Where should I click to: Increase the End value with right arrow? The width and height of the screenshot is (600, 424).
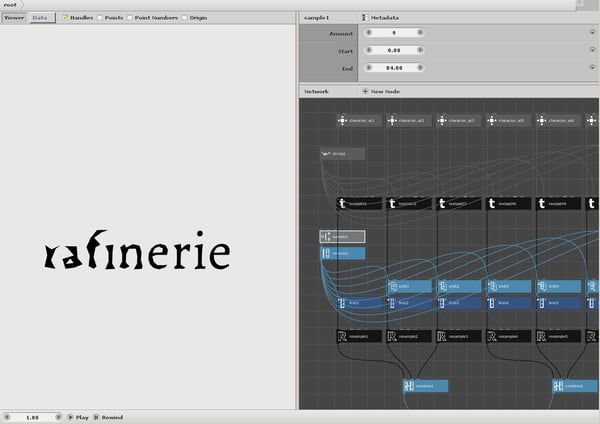[x=420, y=68]
